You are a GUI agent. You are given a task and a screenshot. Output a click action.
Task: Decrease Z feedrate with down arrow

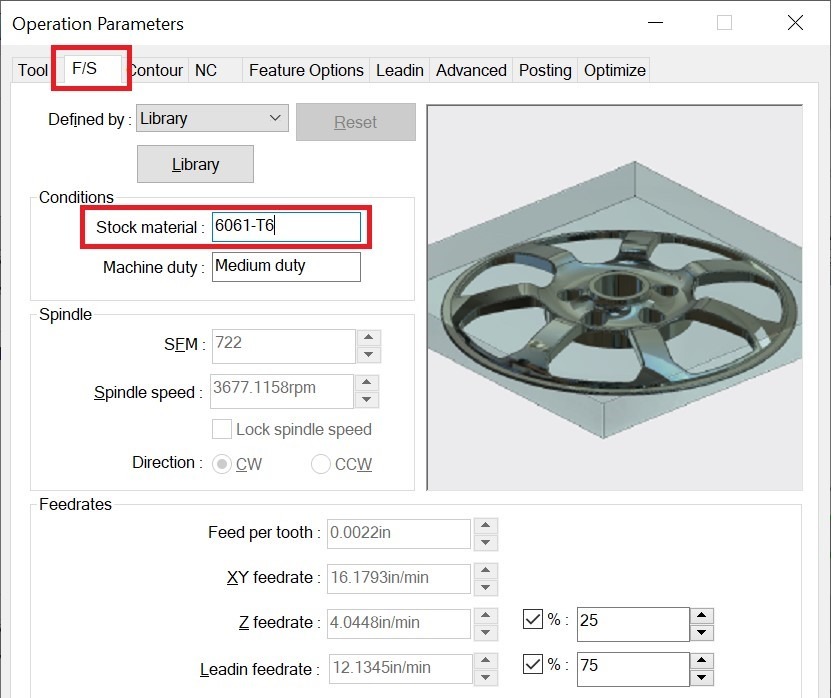(x=485, y=633)
